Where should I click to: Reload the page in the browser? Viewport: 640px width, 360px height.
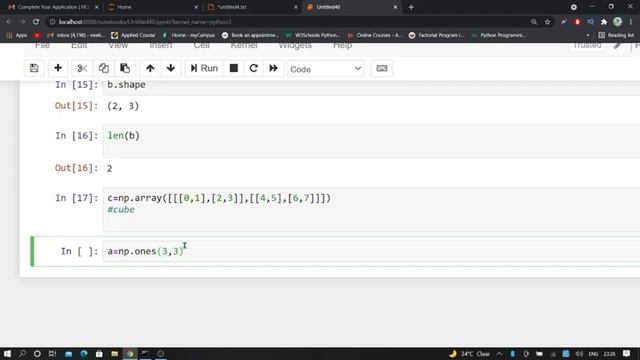point(36,22)
